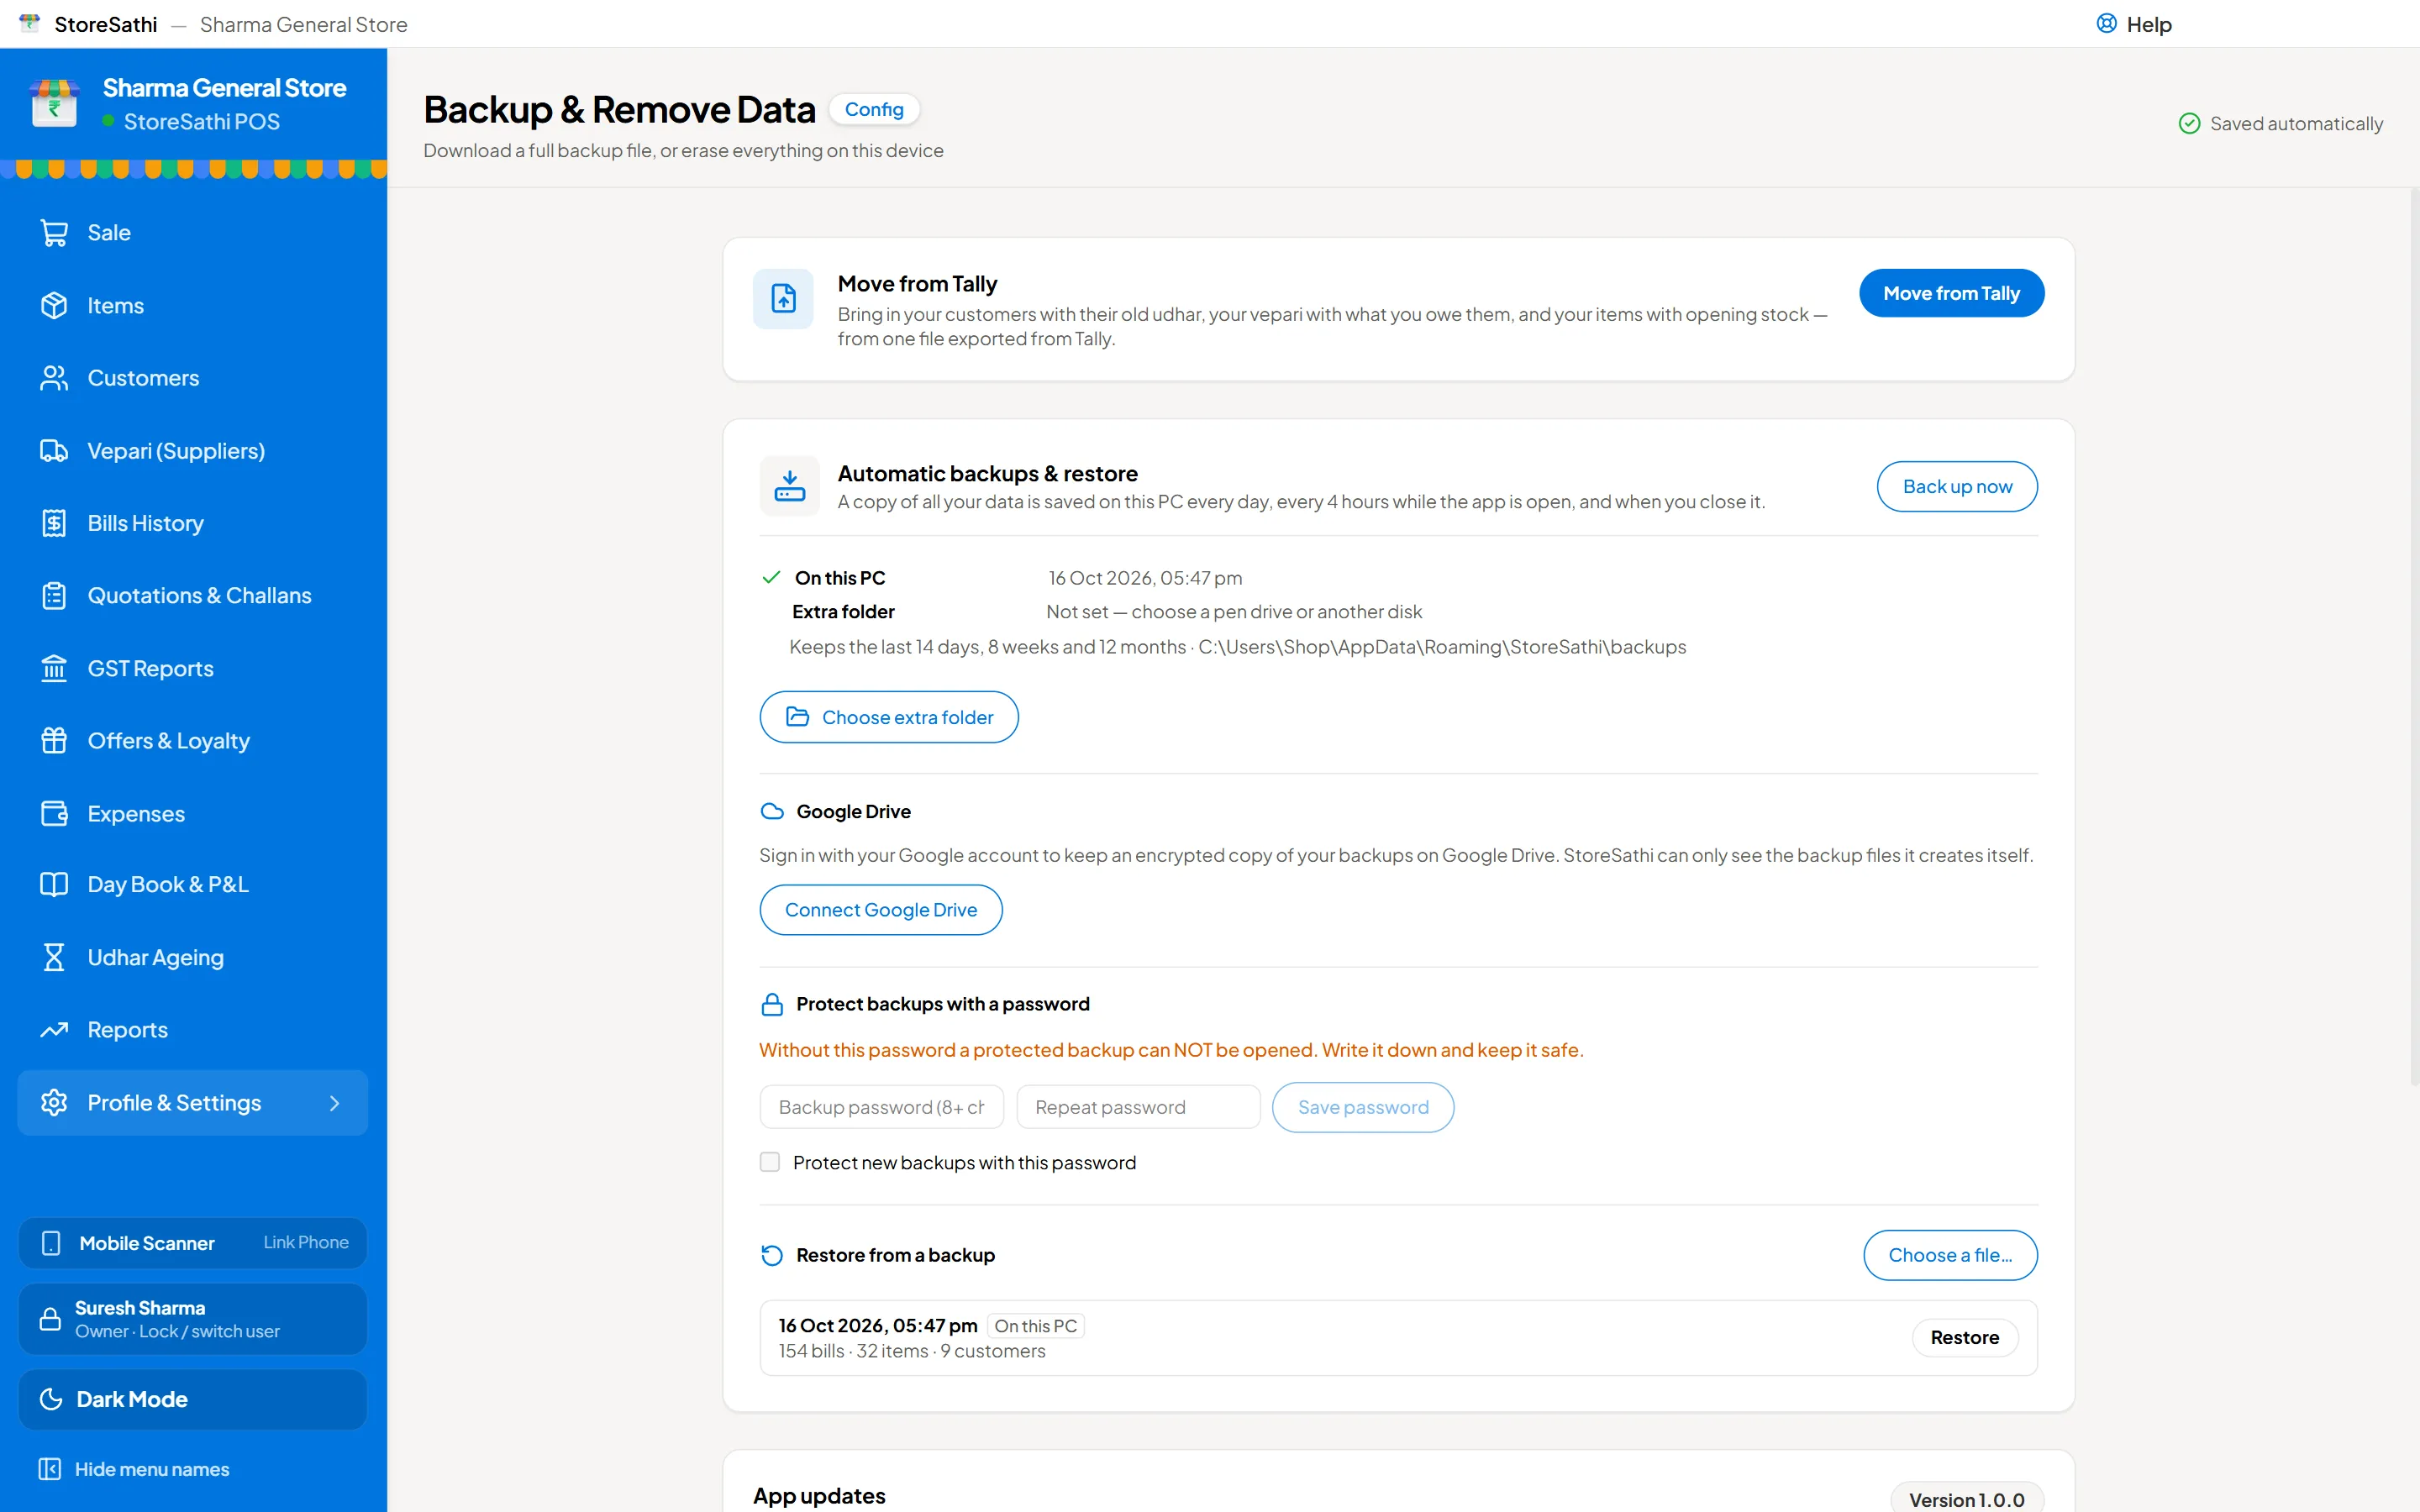Click the Move from Tally file icon
Screen dimensions: 2420x1512
point(783,299)
